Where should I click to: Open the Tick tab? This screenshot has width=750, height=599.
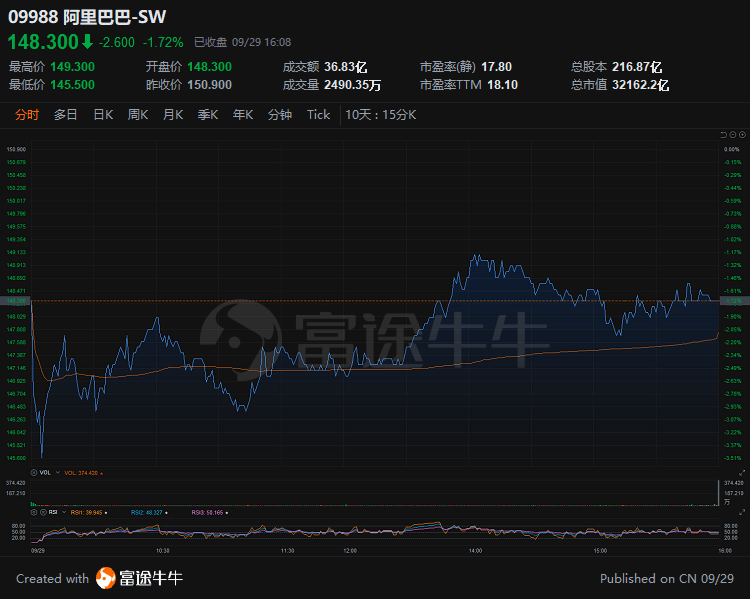click(319, 115)
